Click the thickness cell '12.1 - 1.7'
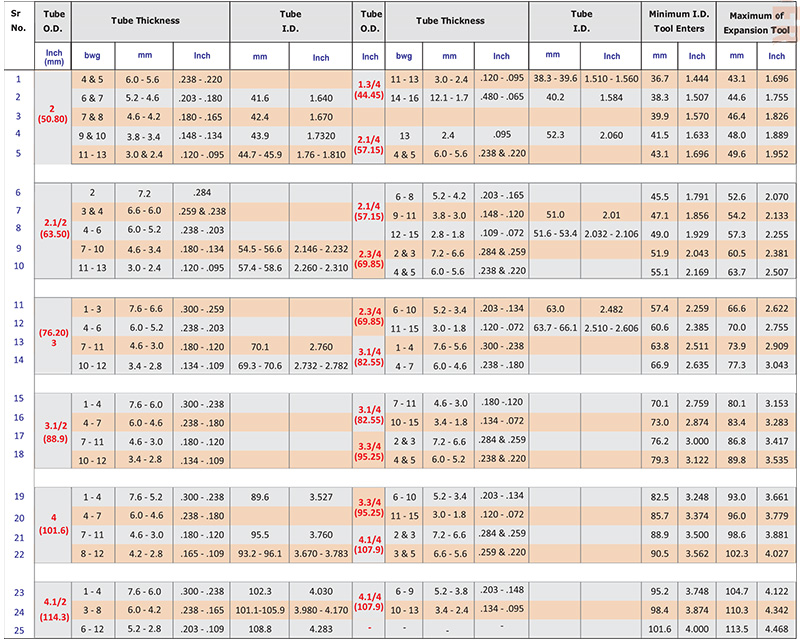 tap(449, 97)
